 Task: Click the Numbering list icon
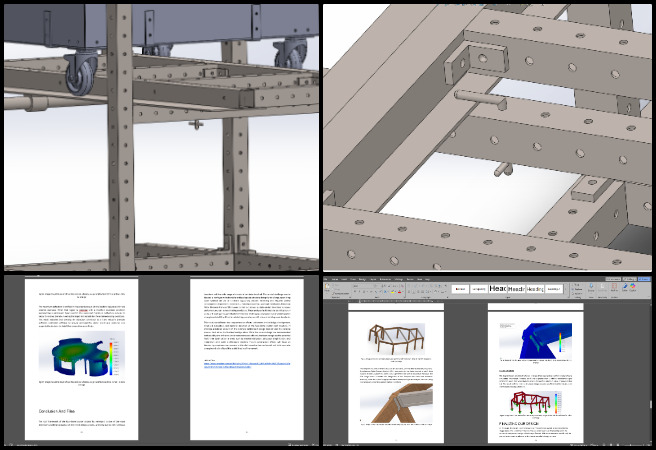414,284
